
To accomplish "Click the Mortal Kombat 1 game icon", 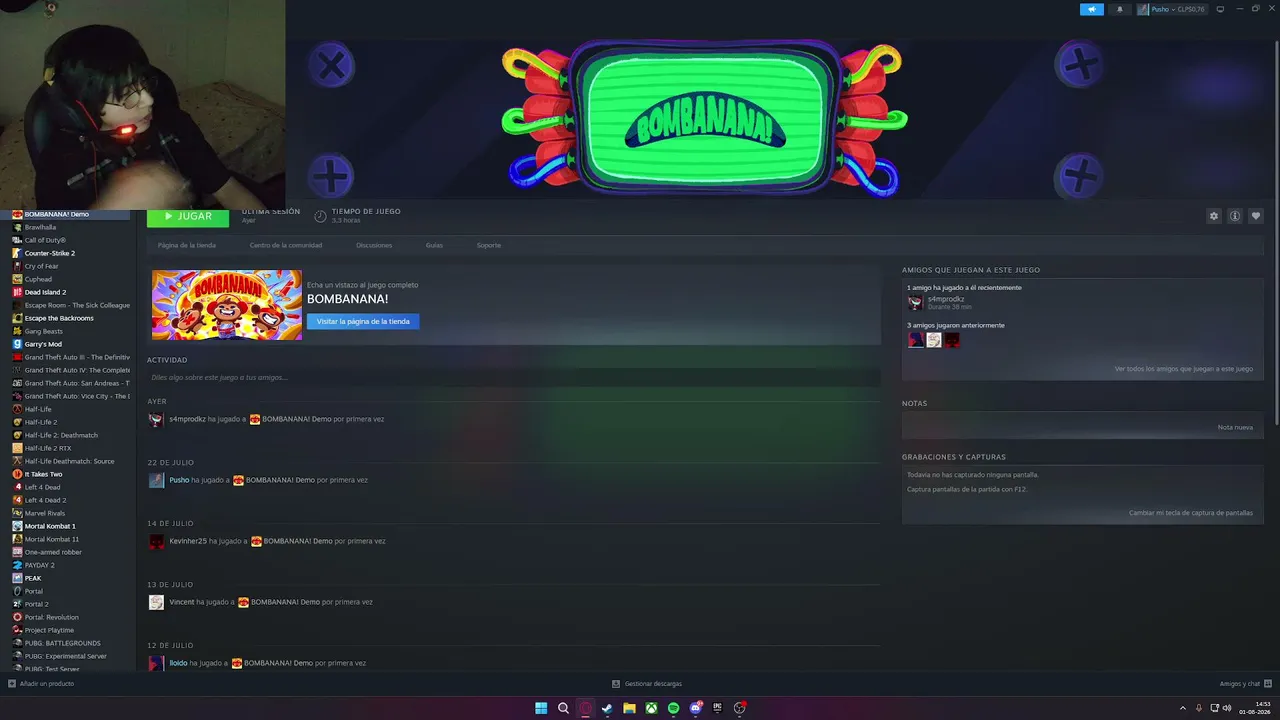I will [17, 526].
